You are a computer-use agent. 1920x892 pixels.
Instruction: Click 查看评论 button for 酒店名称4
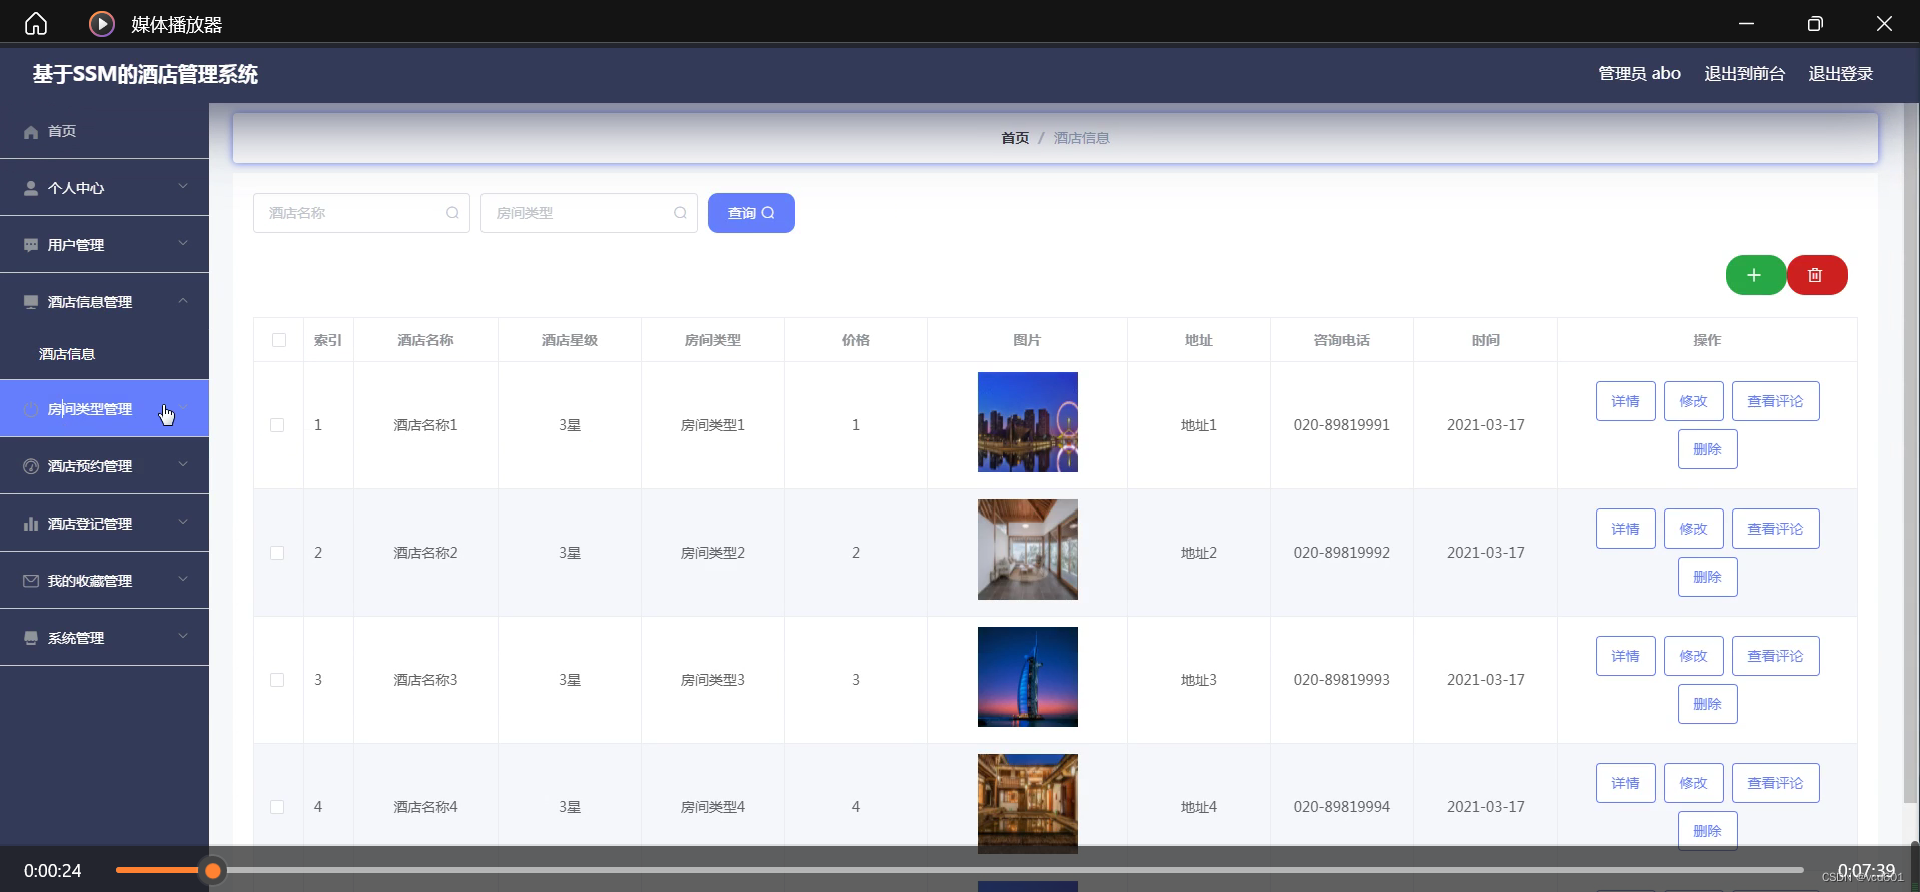coord(1776,783)
